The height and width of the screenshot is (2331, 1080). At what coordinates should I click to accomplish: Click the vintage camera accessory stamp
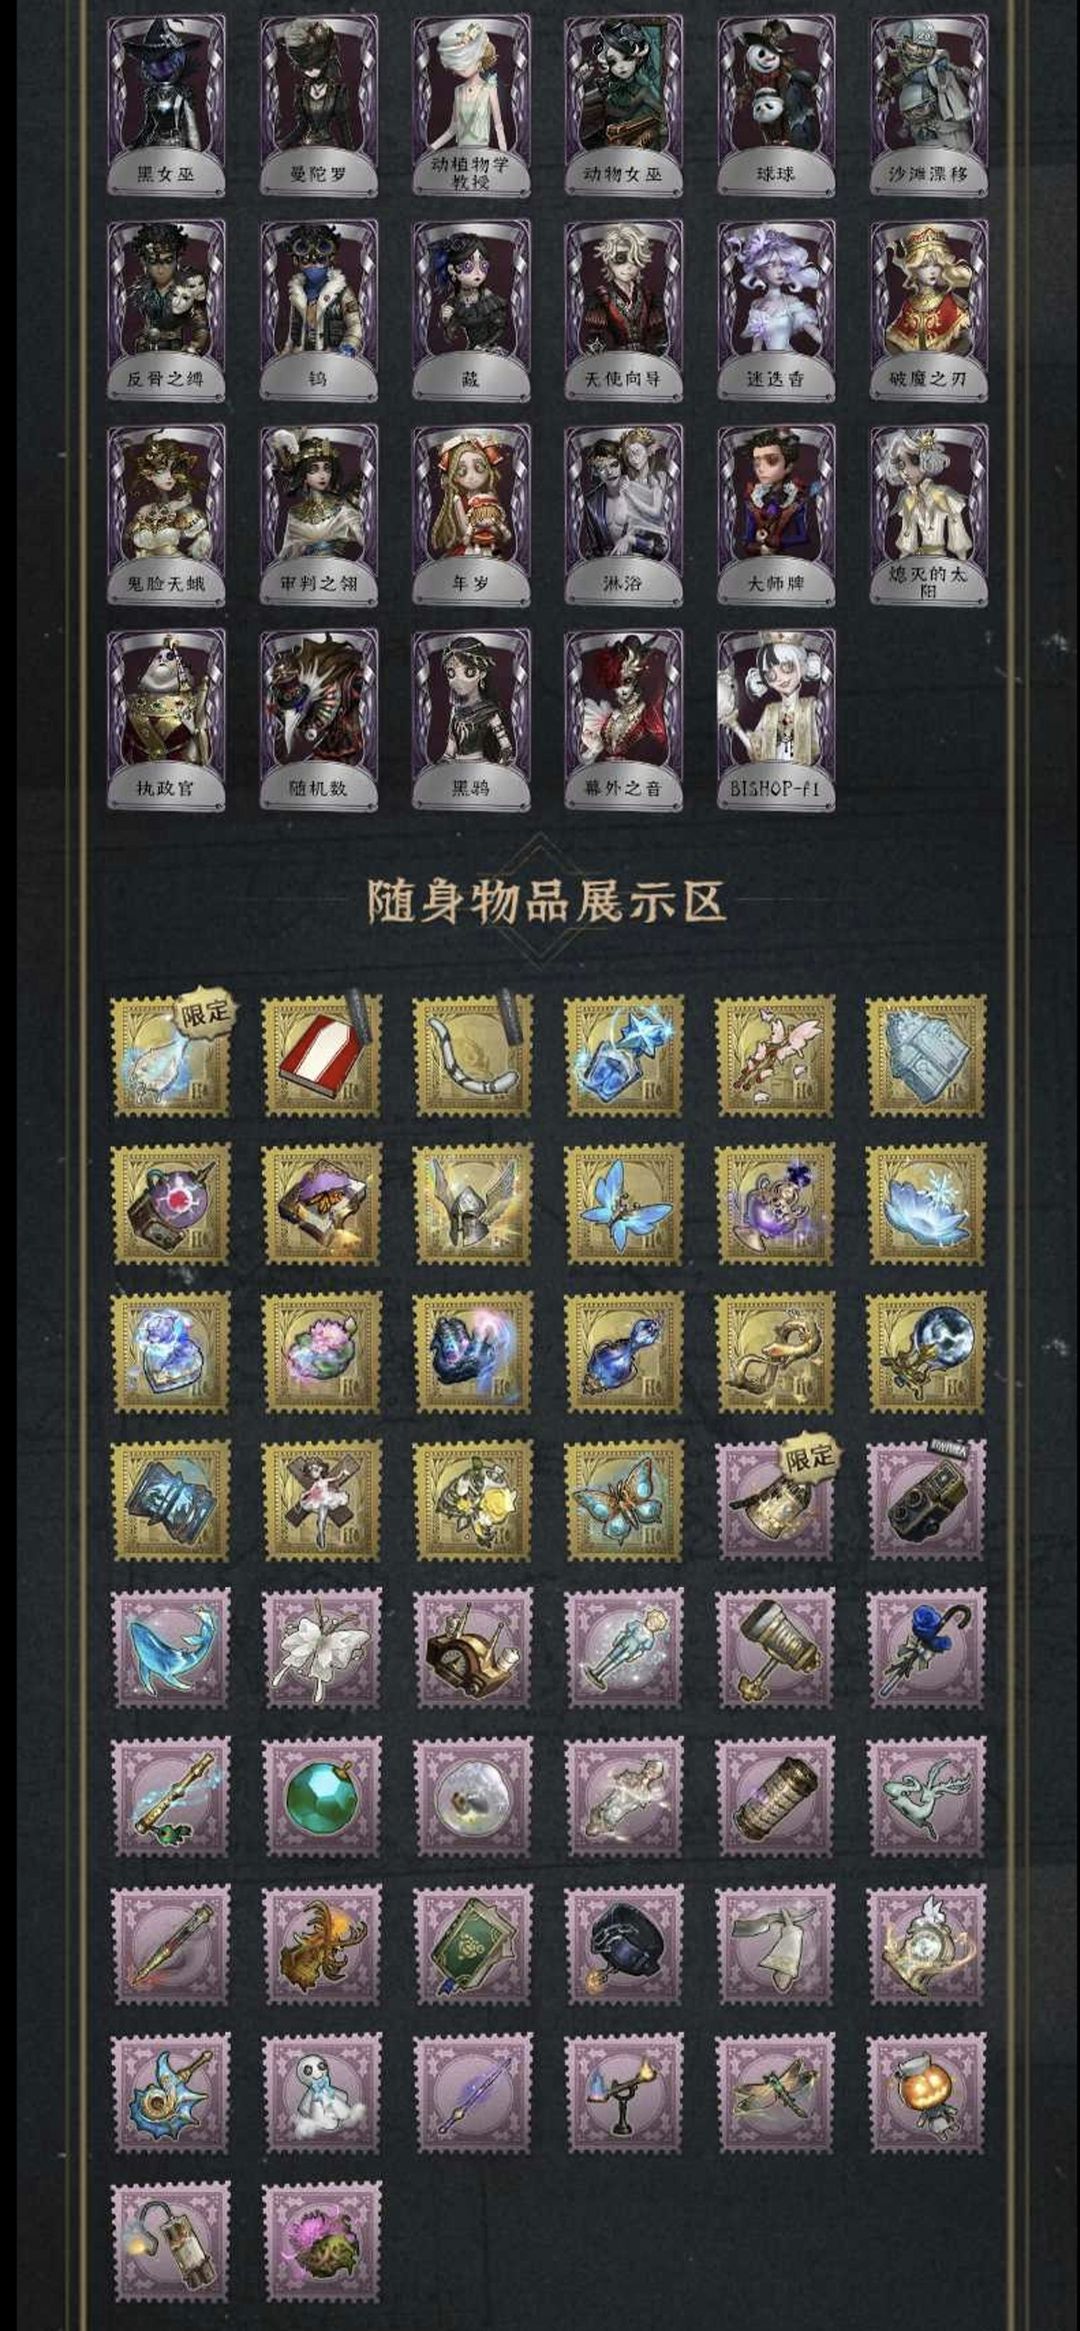[926, 1500]
